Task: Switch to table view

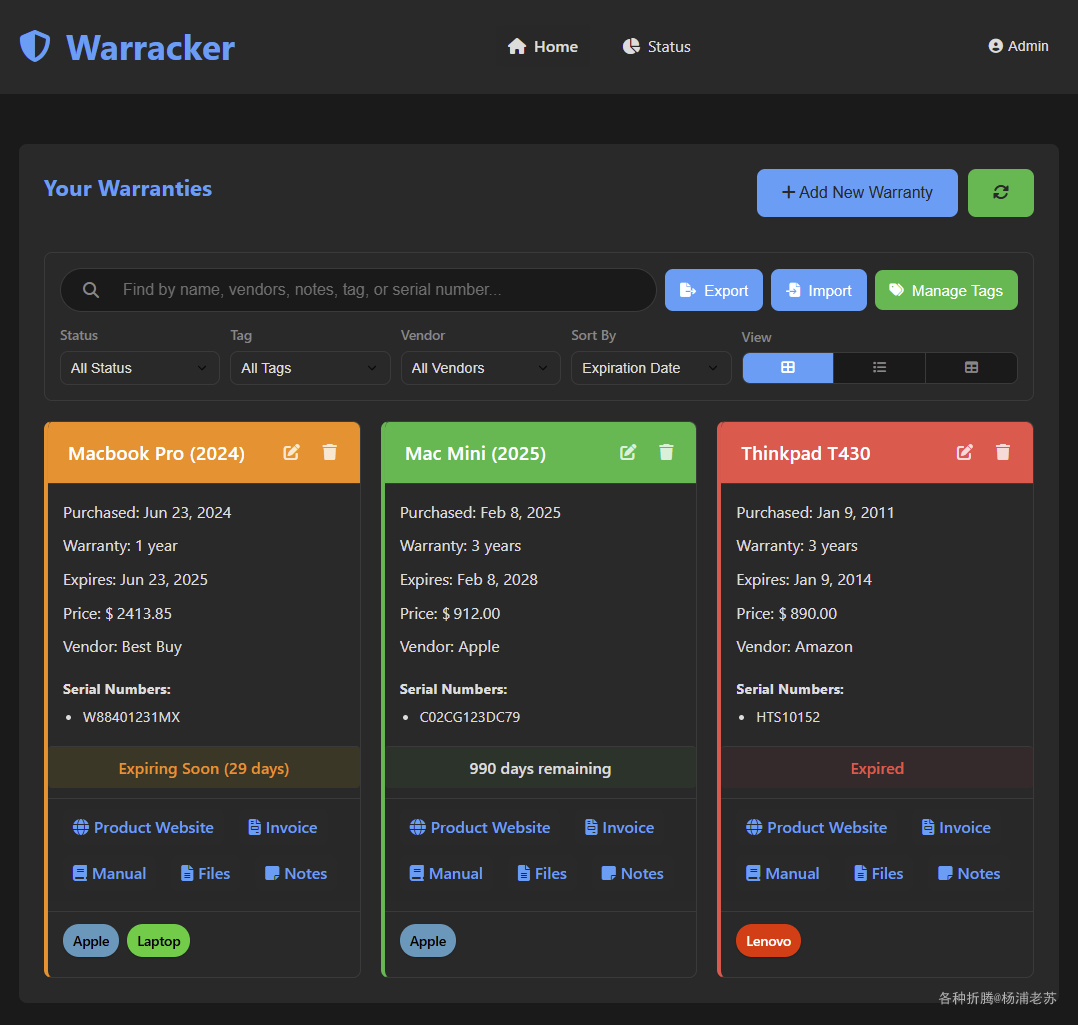Action: [971, 368]
